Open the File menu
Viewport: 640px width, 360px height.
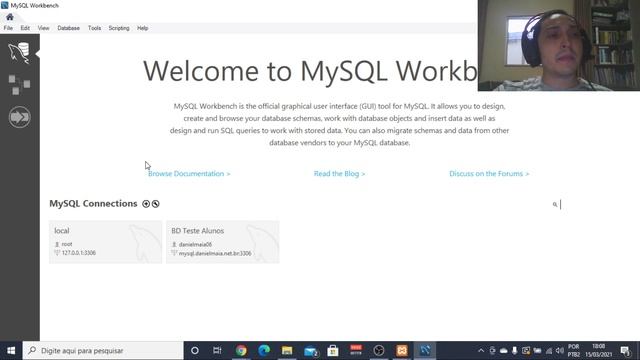pyautogui.click(x=8, y=28)
